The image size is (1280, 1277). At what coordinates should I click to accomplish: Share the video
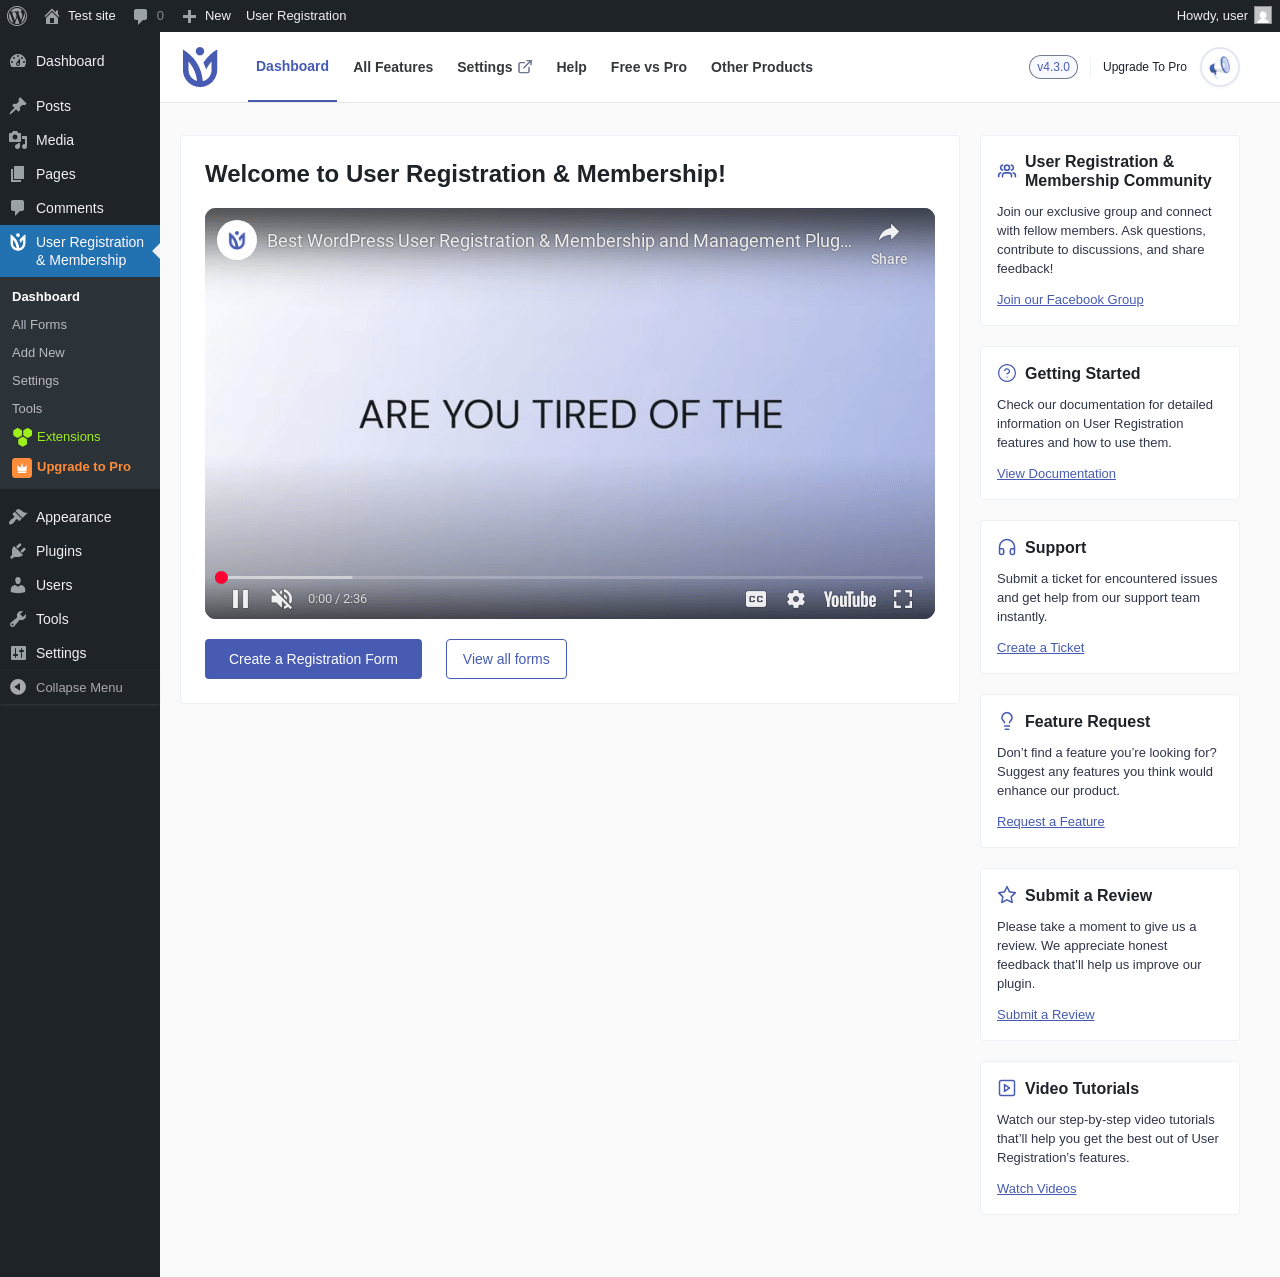[889, 244]
